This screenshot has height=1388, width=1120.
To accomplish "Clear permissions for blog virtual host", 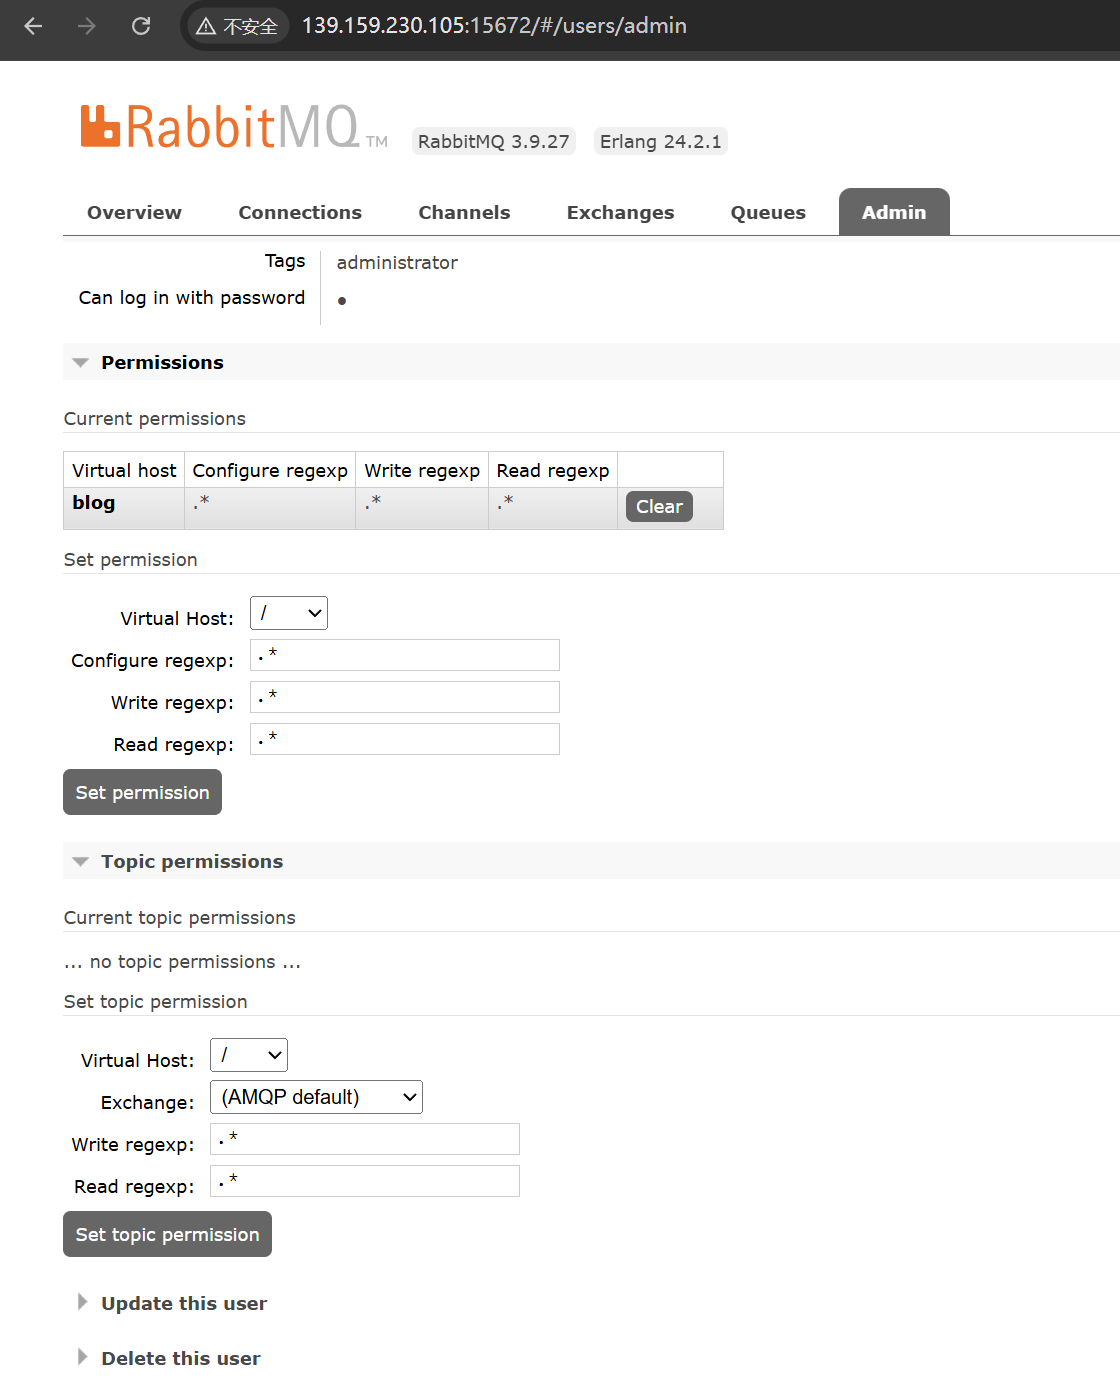I will click(x=659, y=507).
